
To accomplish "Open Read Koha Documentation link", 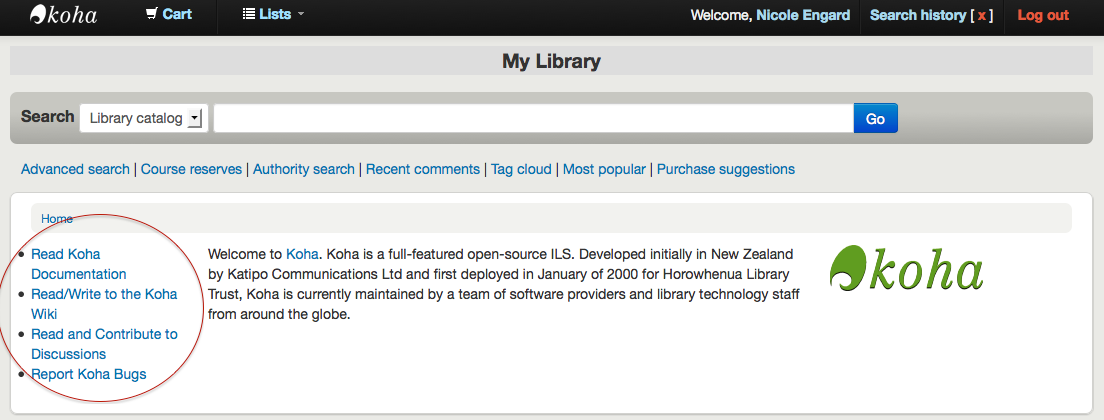I will point(79,264).
